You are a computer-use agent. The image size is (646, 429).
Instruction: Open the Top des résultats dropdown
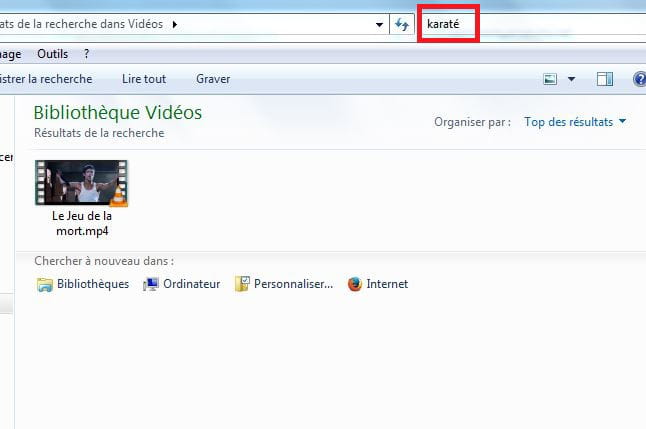point(575,122)
